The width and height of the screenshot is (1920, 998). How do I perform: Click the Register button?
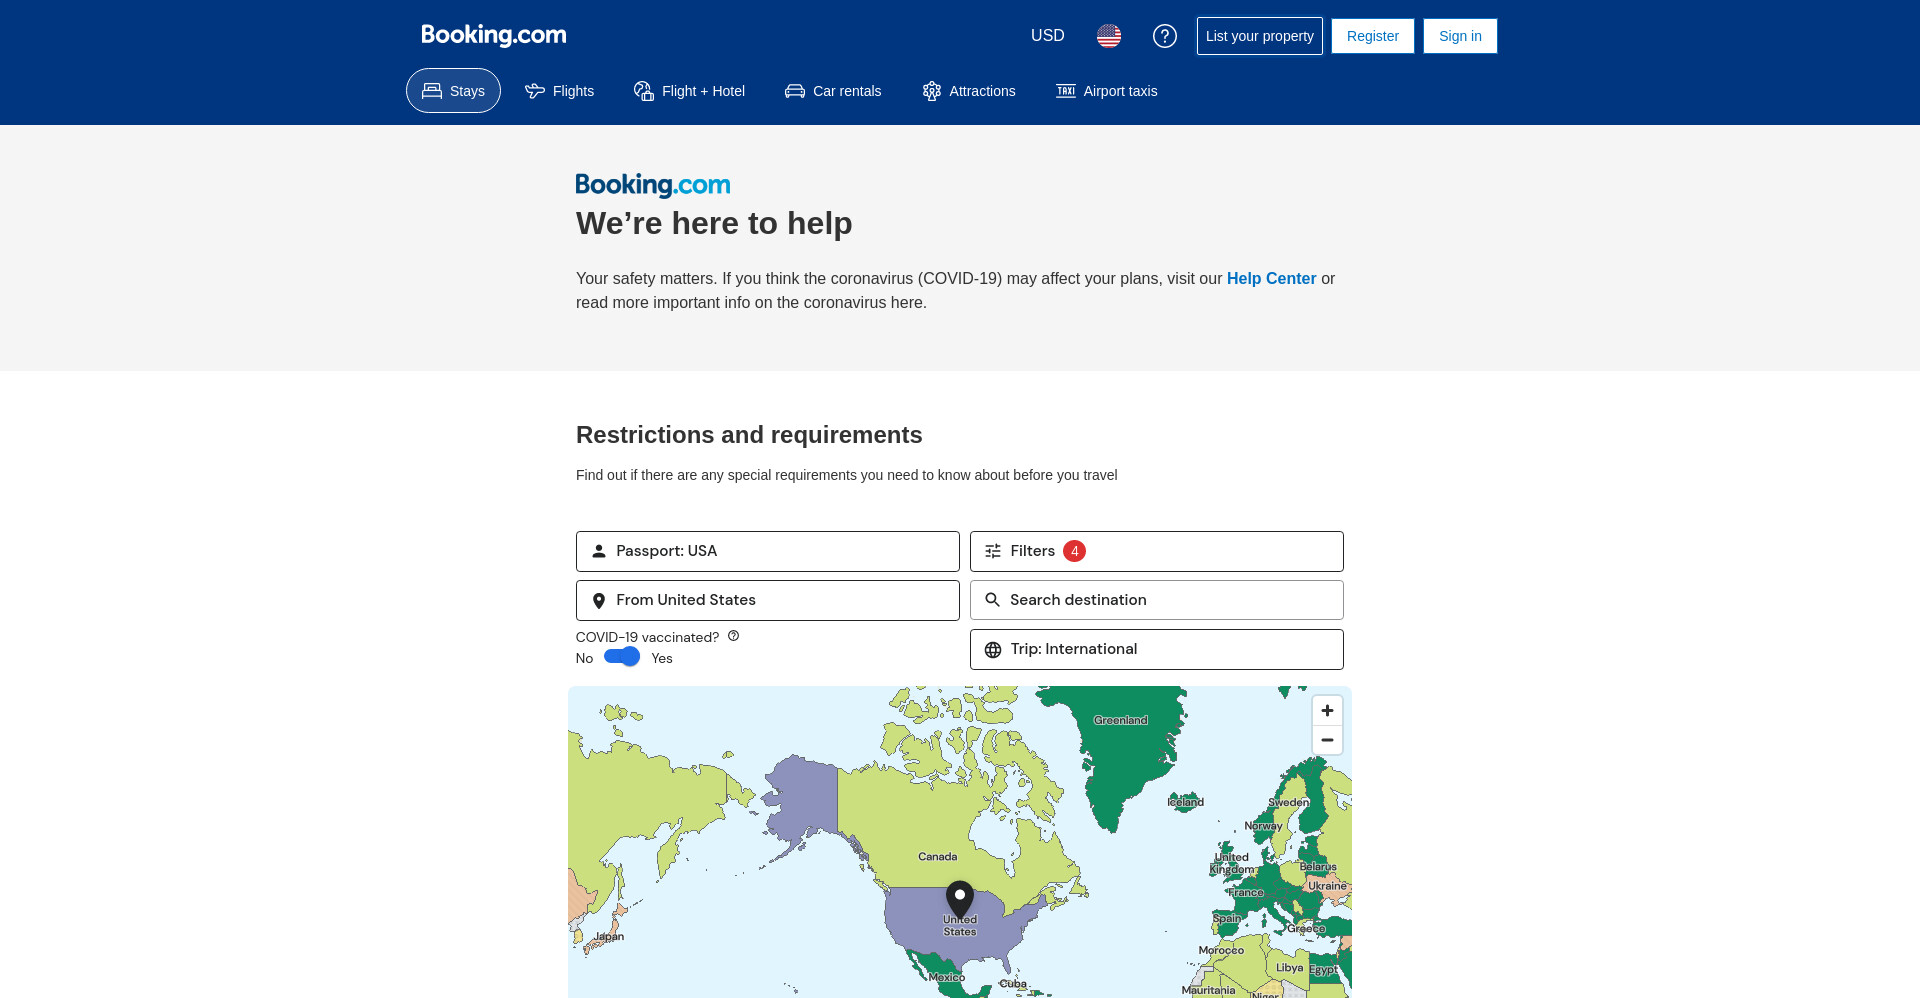[x=1372, y=36]
